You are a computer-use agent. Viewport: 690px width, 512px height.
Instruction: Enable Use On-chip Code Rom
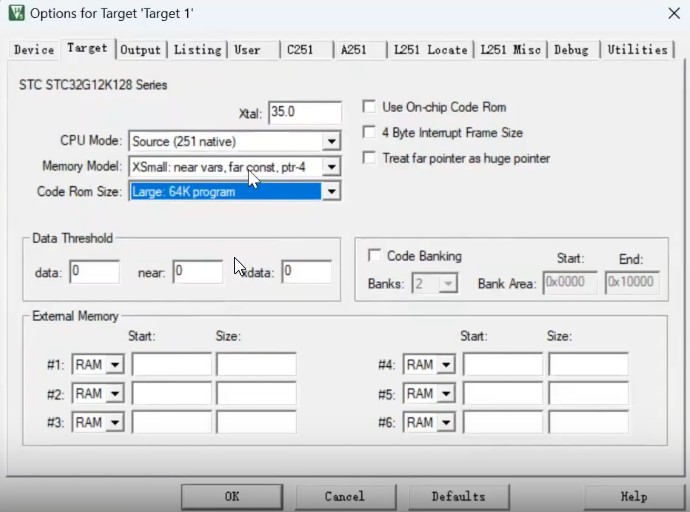[370, 107]
